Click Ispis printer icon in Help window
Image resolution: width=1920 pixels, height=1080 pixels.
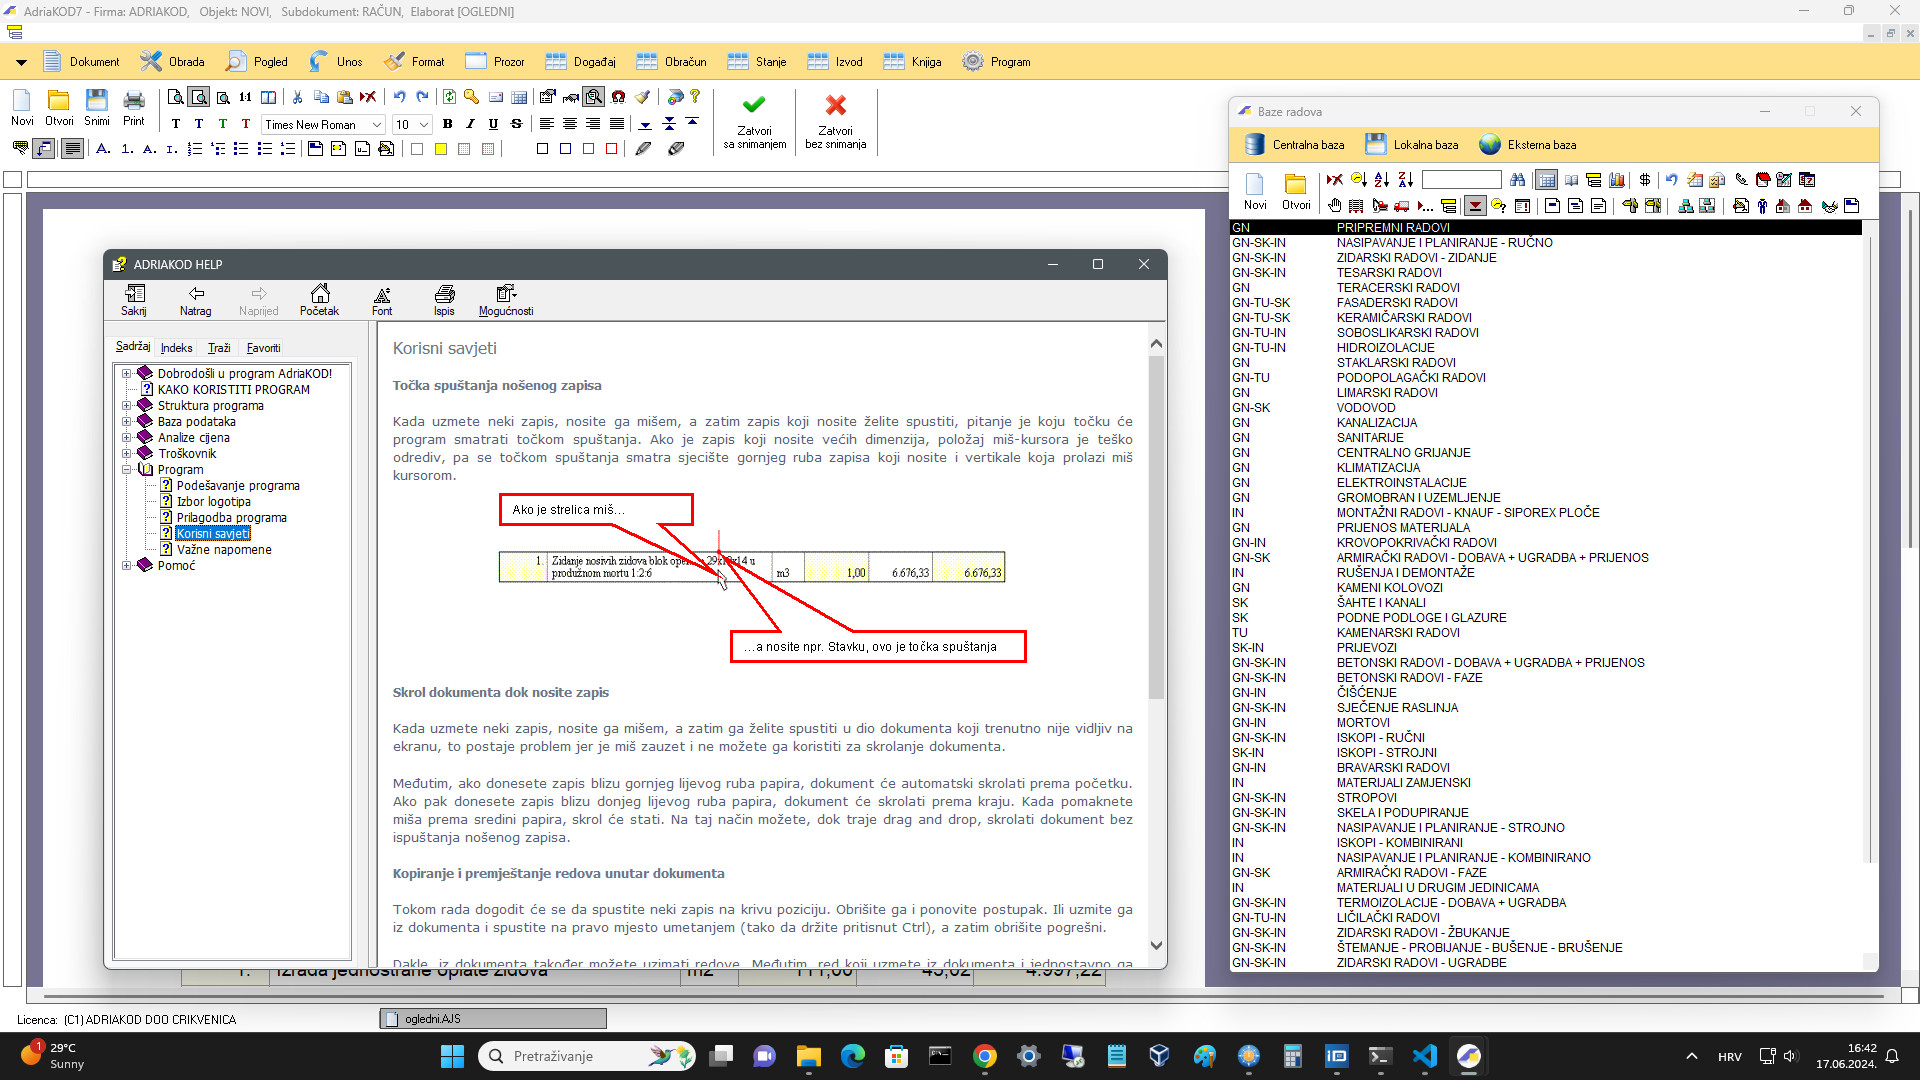coord(444,299)
